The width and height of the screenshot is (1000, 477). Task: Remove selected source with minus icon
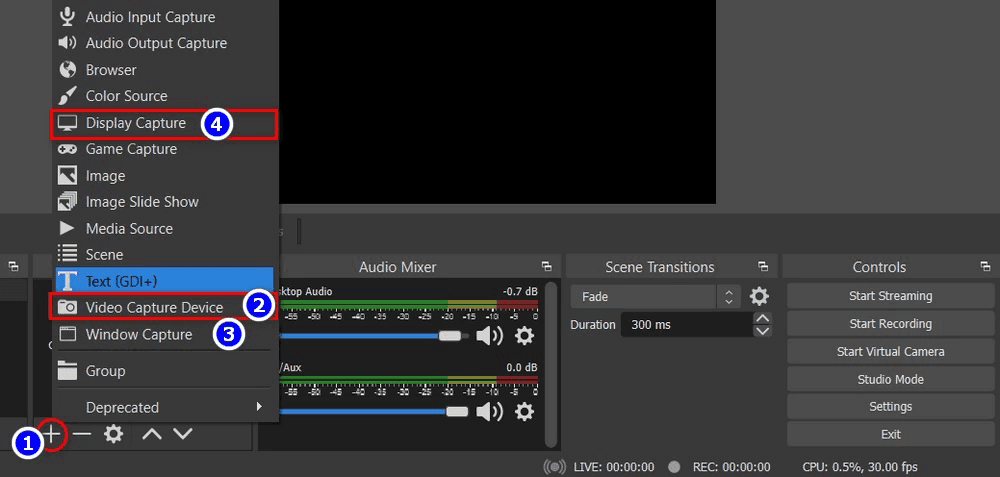click(82, 434)
